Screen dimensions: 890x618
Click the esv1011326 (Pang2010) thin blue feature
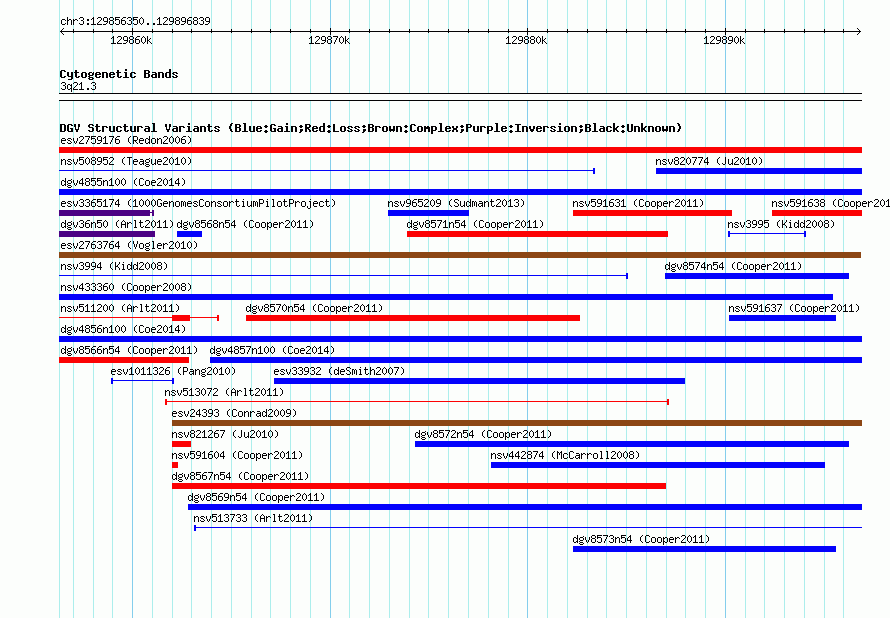tap(142, 381)
